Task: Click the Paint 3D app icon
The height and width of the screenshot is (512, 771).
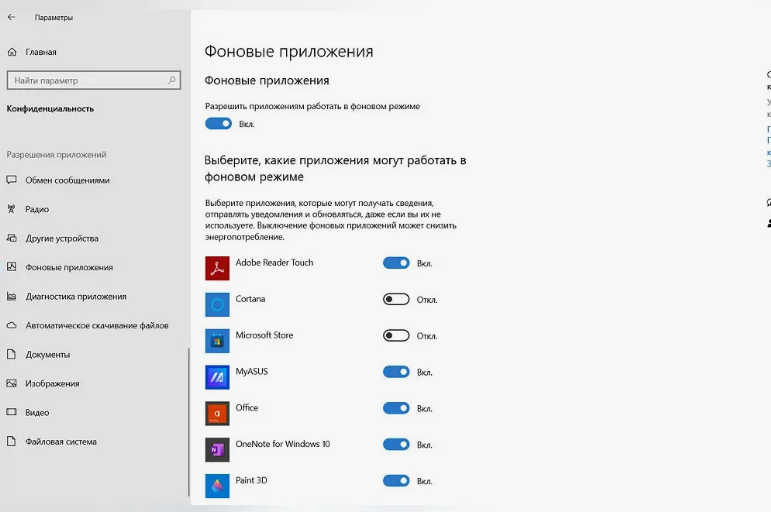Action: click(x=217, y=486)
